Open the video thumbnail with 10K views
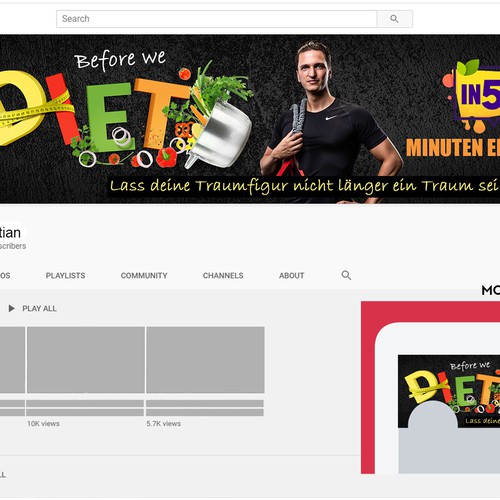The image size is (500, 500). pos(86,360)
